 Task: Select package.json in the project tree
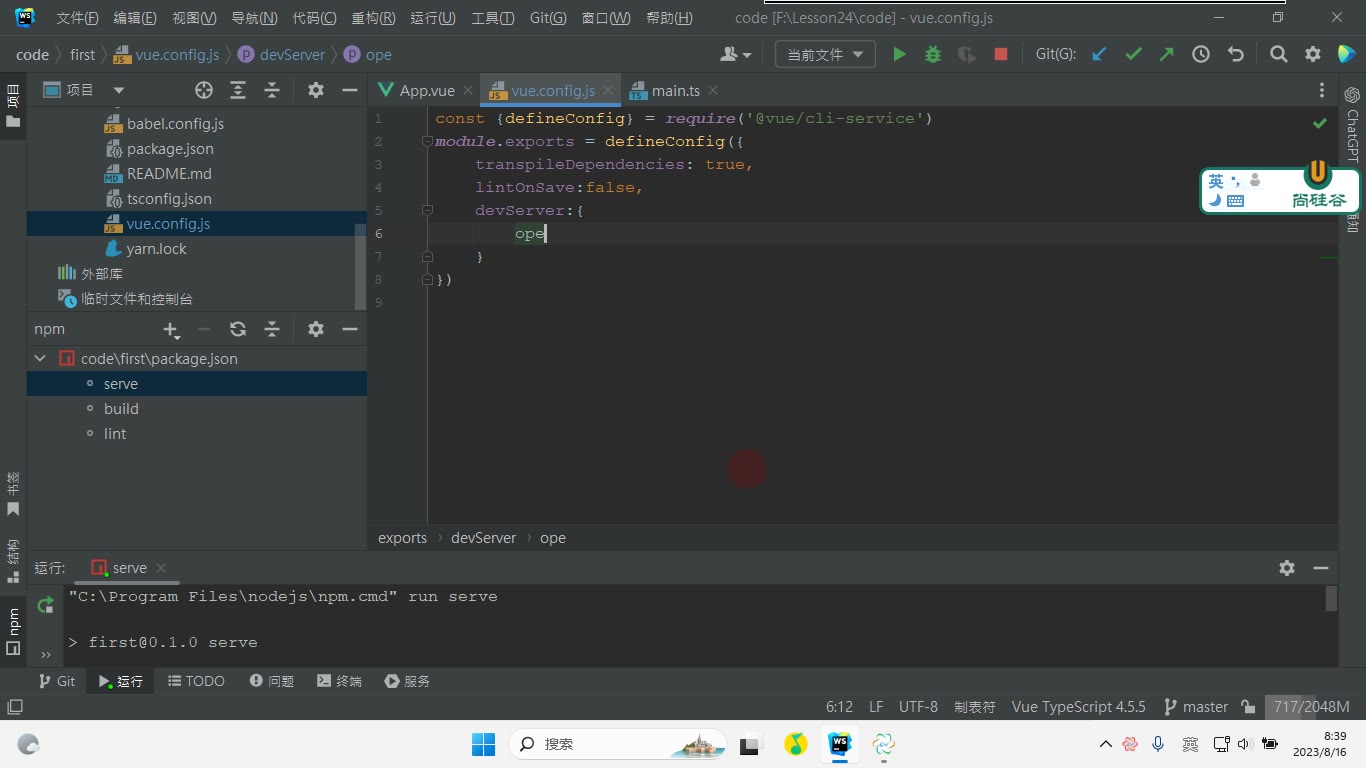(x=170, y=149)
